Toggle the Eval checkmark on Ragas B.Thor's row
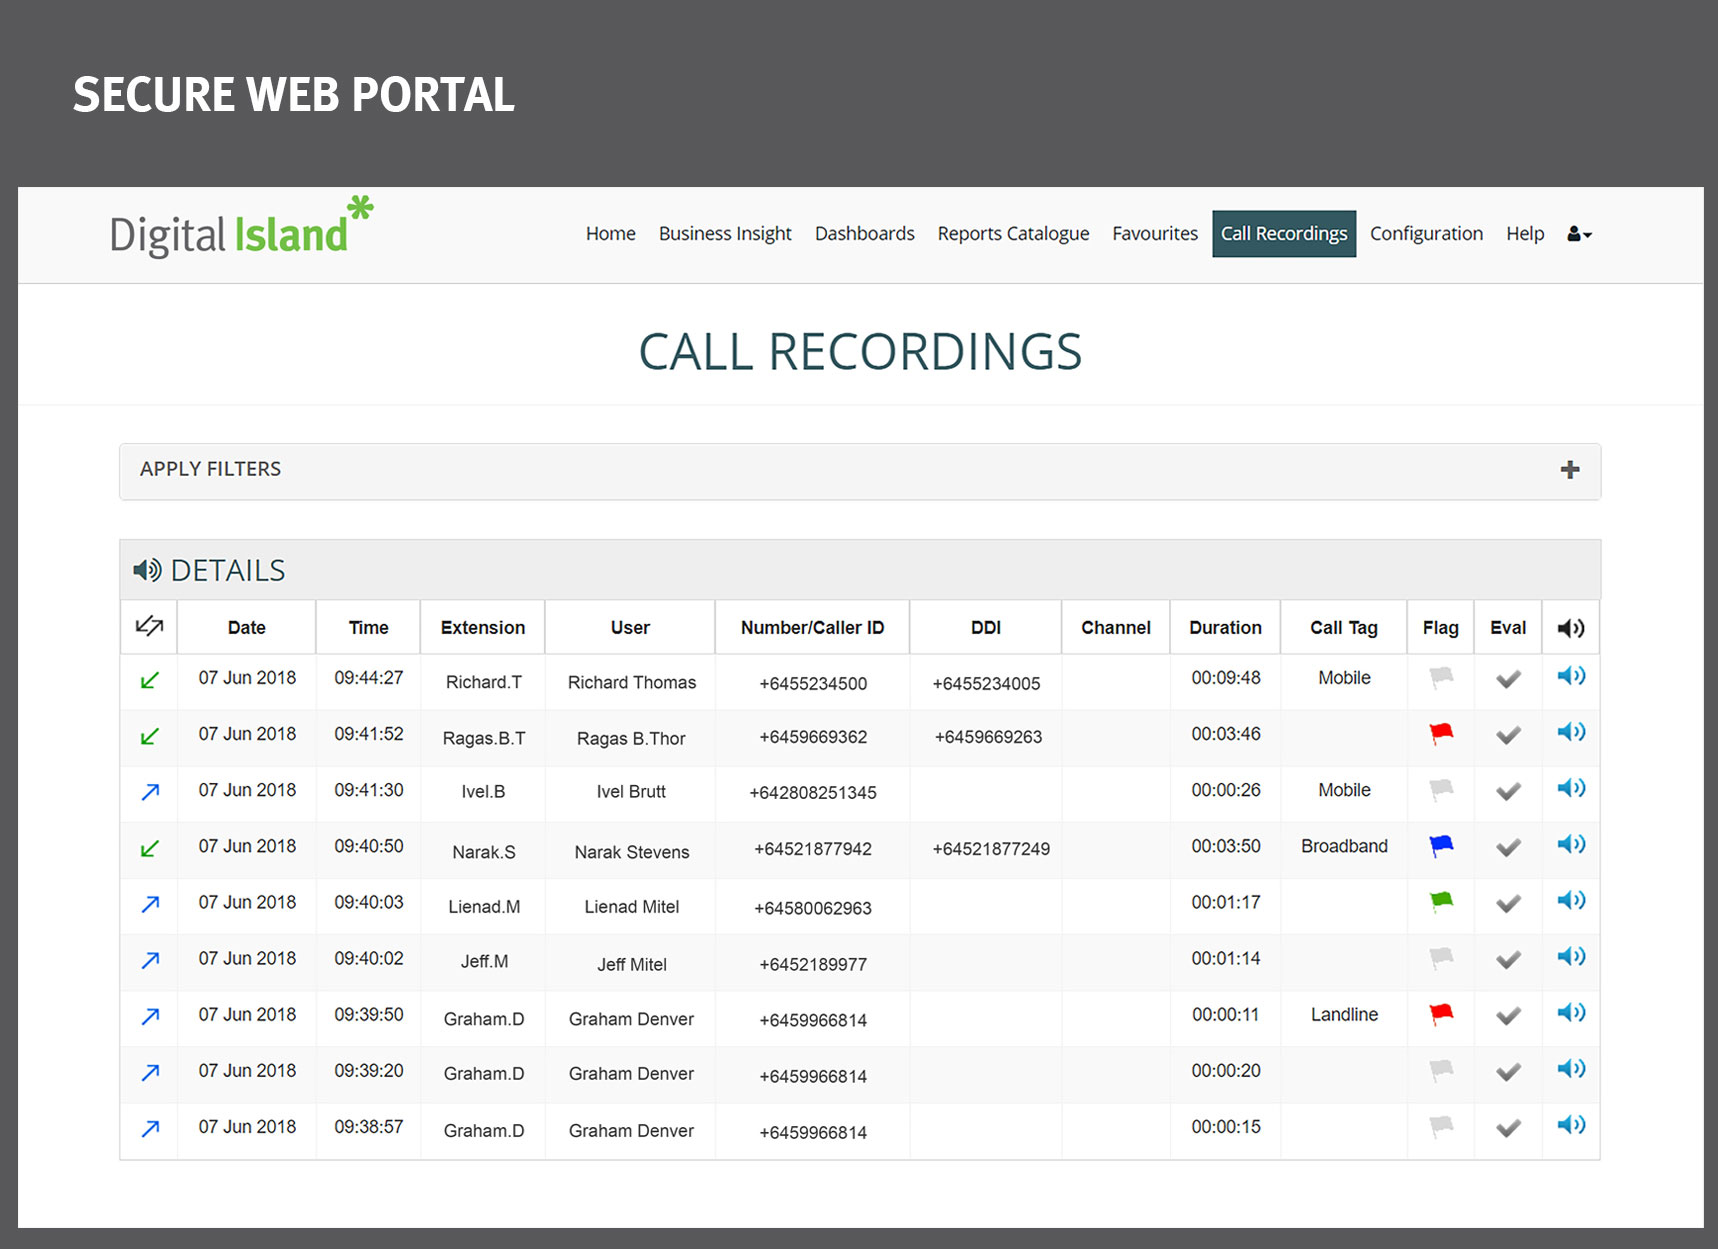The image size is (1718, 1249). coord(1507,732)
